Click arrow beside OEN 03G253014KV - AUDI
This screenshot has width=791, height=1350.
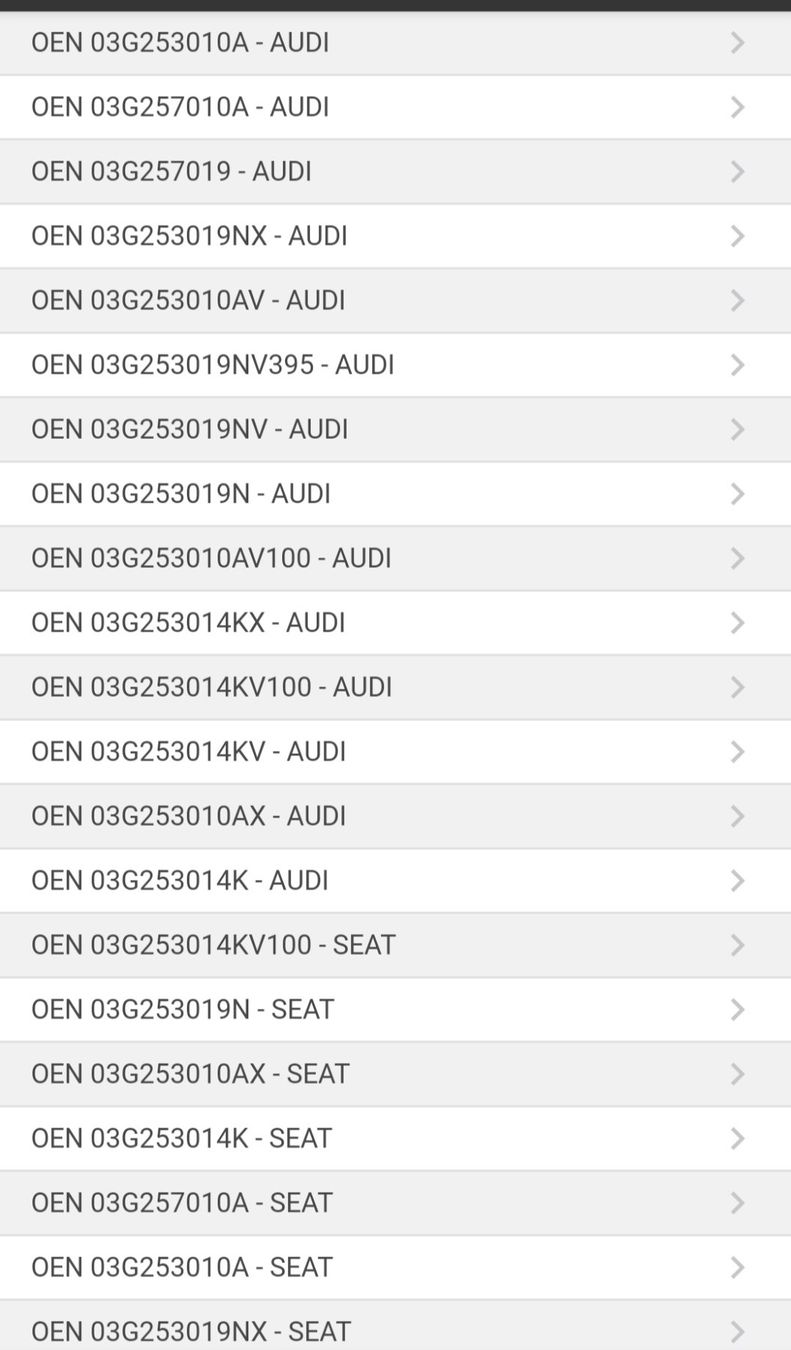[738, 752]
